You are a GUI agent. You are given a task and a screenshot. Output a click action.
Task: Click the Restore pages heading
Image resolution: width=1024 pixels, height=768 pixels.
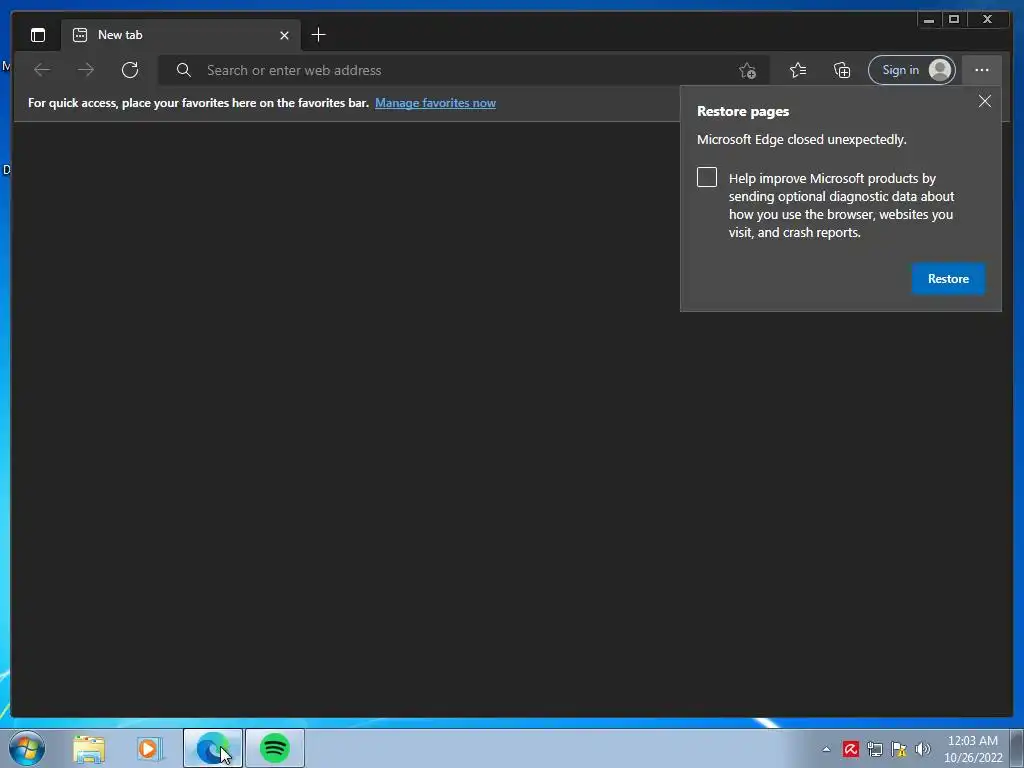click(743, 112)
